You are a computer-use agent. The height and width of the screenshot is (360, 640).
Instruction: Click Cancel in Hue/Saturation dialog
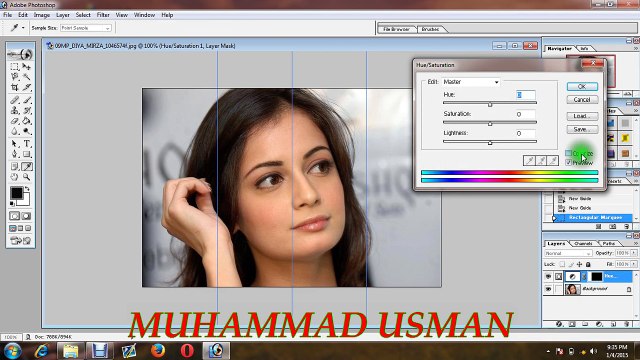[582, 100]
